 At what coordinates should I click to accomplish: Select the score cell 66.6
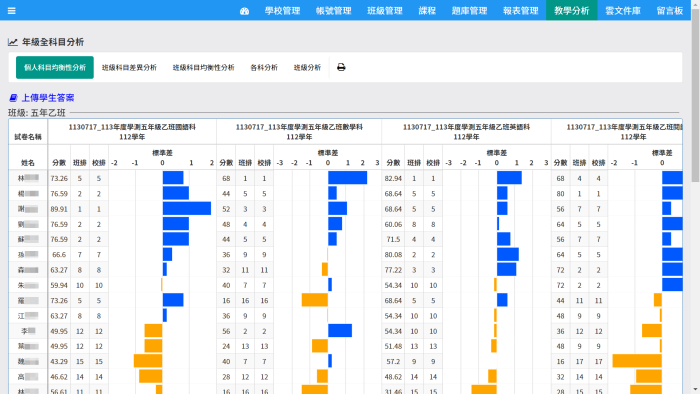coord(59,255)
